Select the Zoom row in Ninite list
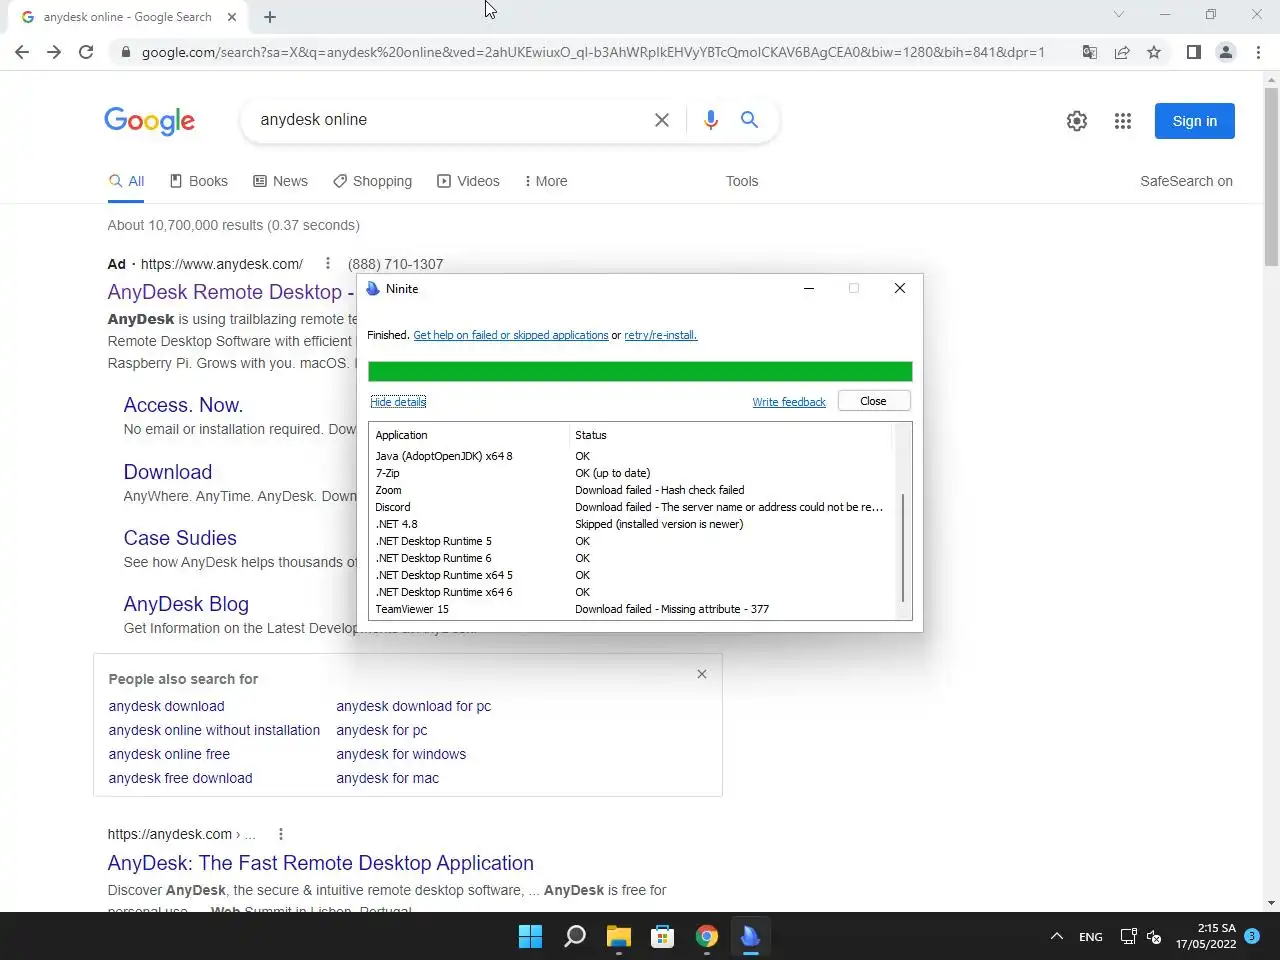This screenshot has height=960, width=1280. pyautogui.click(x=631, y=490)
